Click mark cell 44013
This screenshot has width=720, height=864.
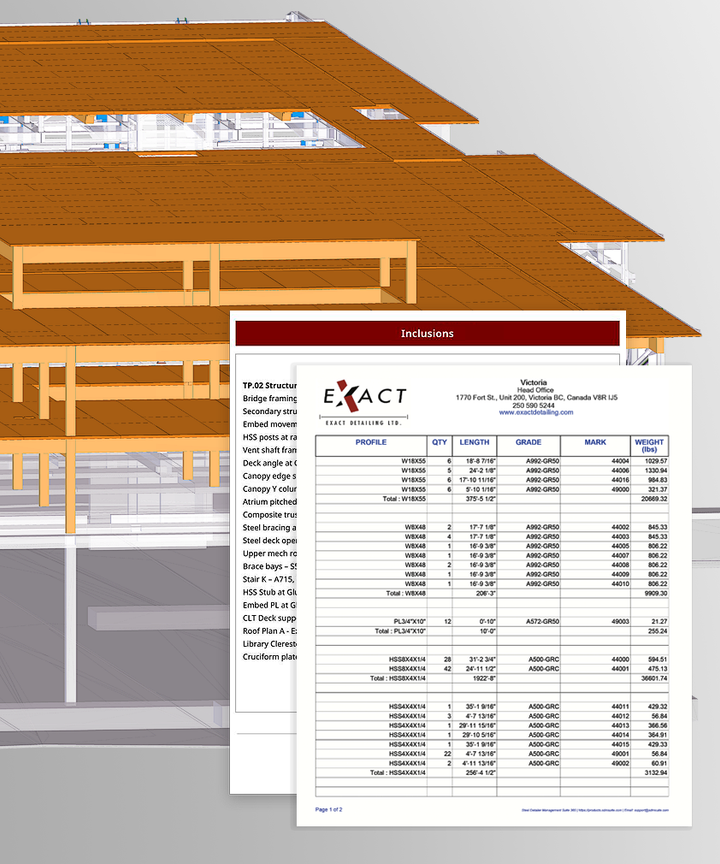pyautogui.click(x=620, y=726)
